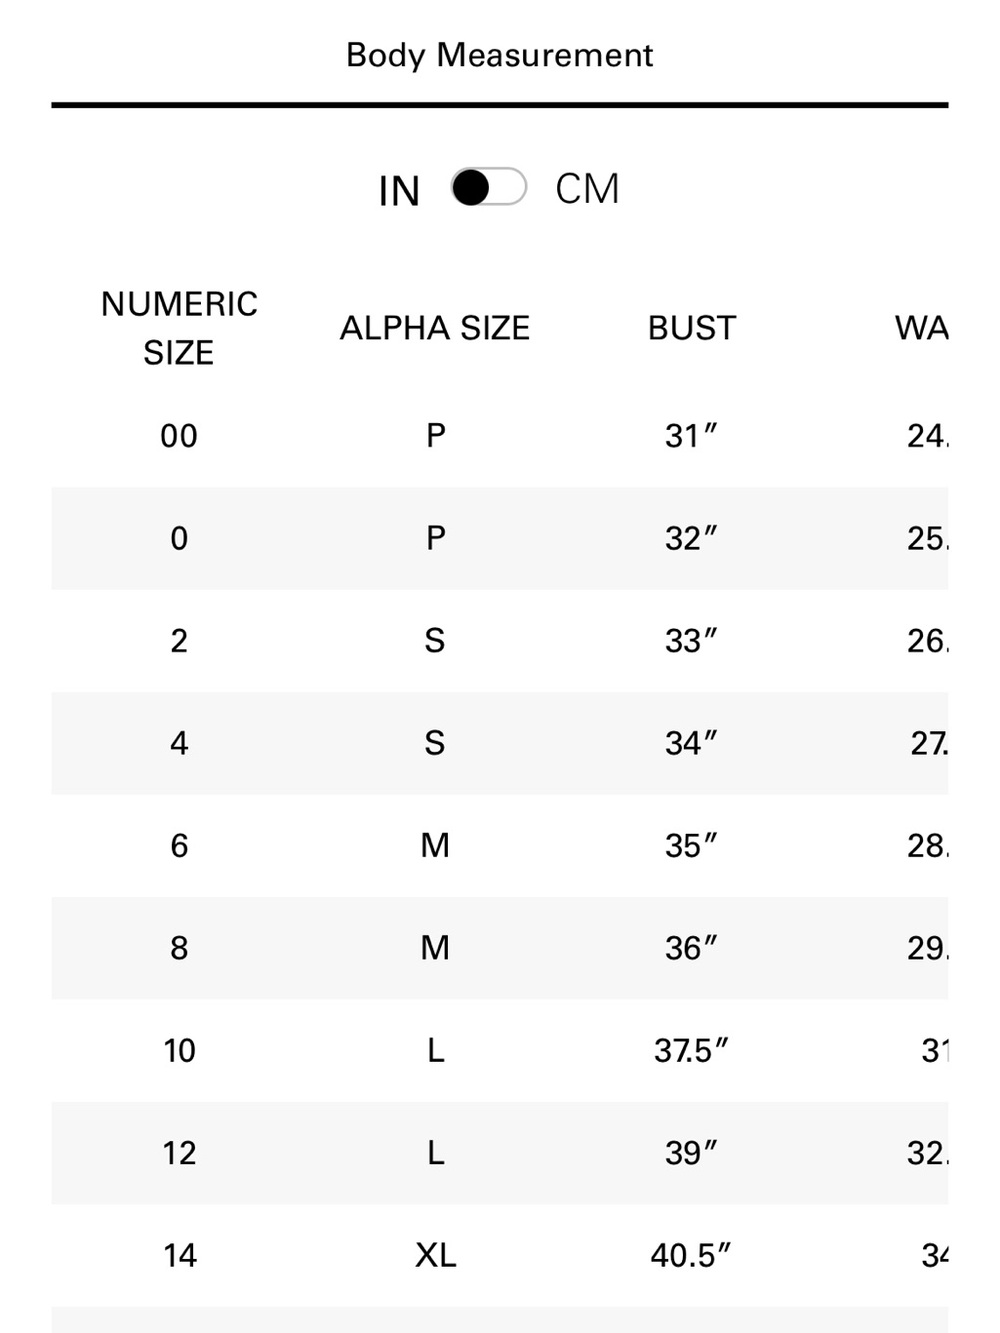The width and height of the screenshot is (1000, 1333).
Task: Click the 31″ bust value
Action: [x=691, y=436]
